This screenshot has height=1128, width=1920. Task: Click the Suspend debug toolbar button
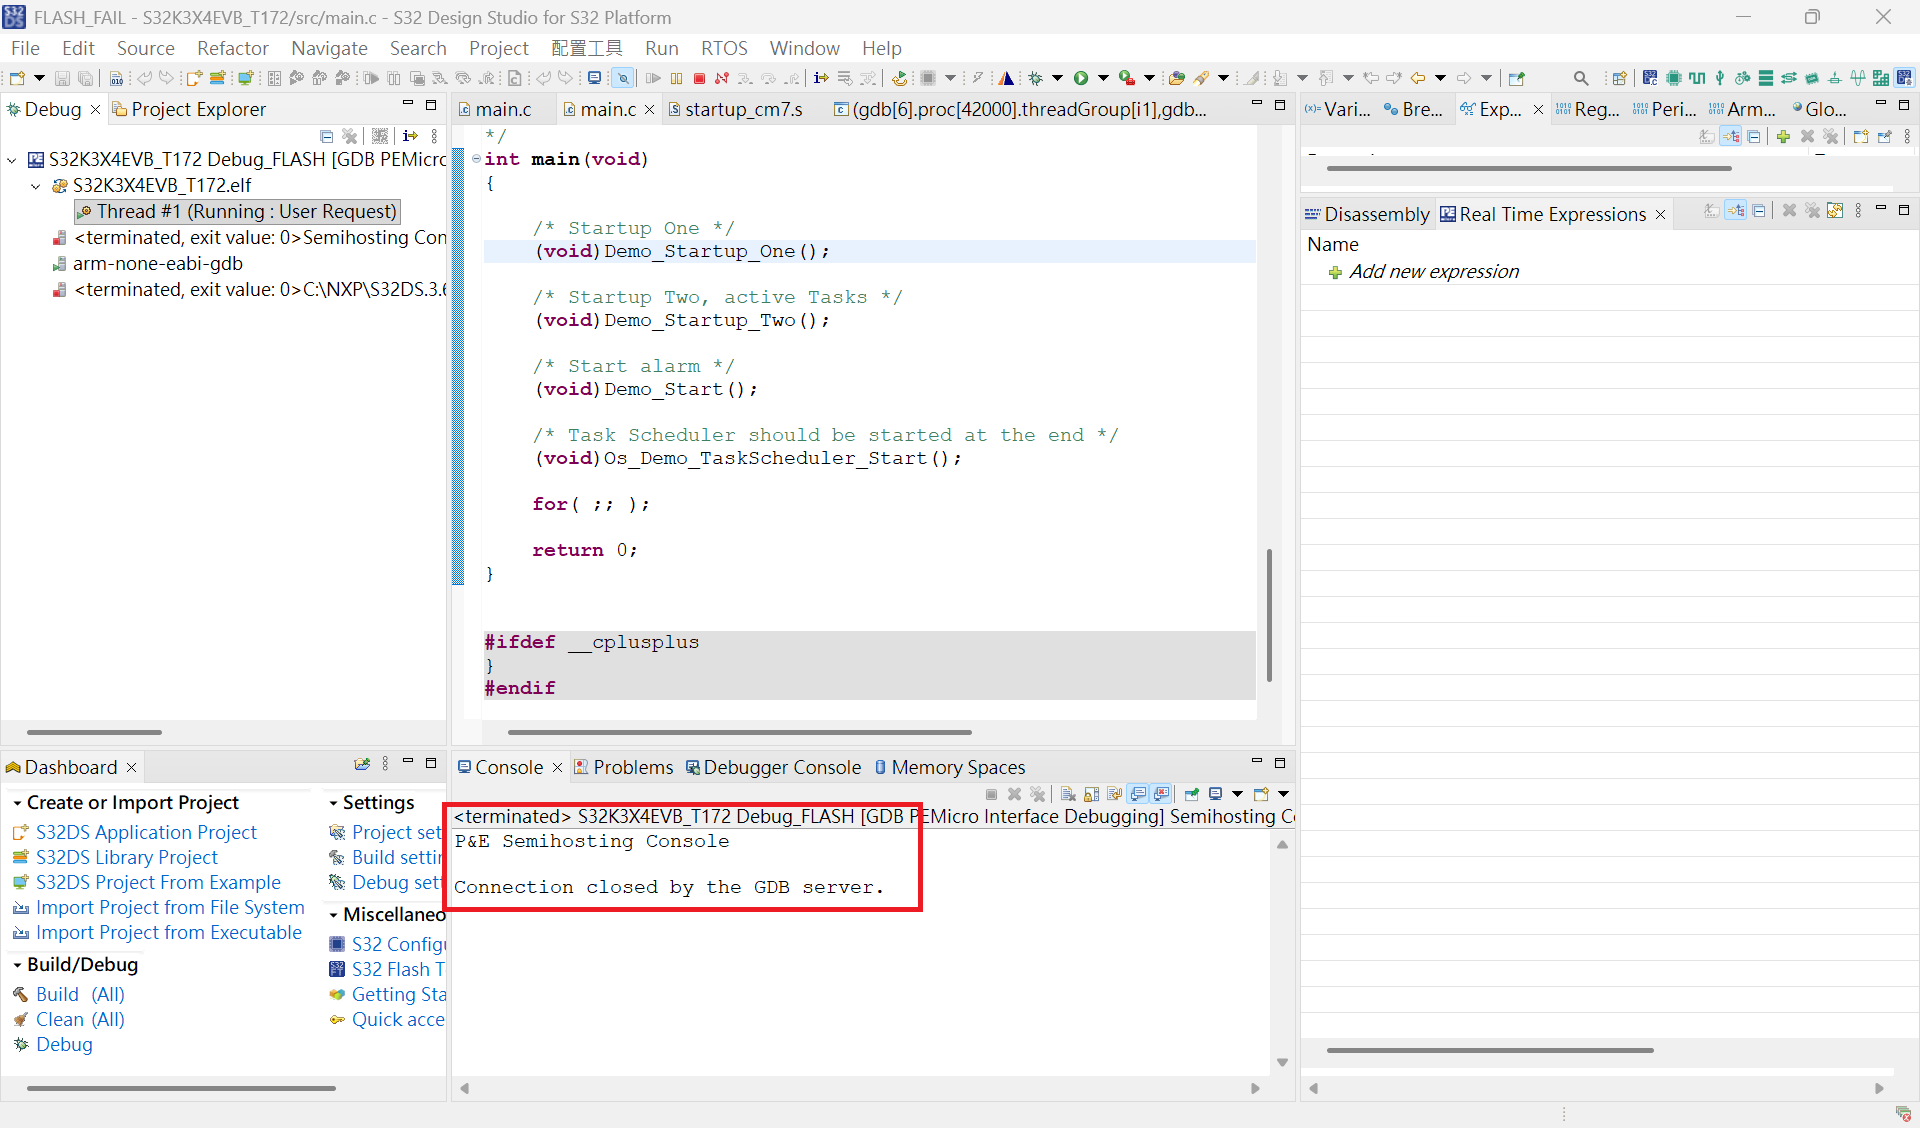pos(677,78)
